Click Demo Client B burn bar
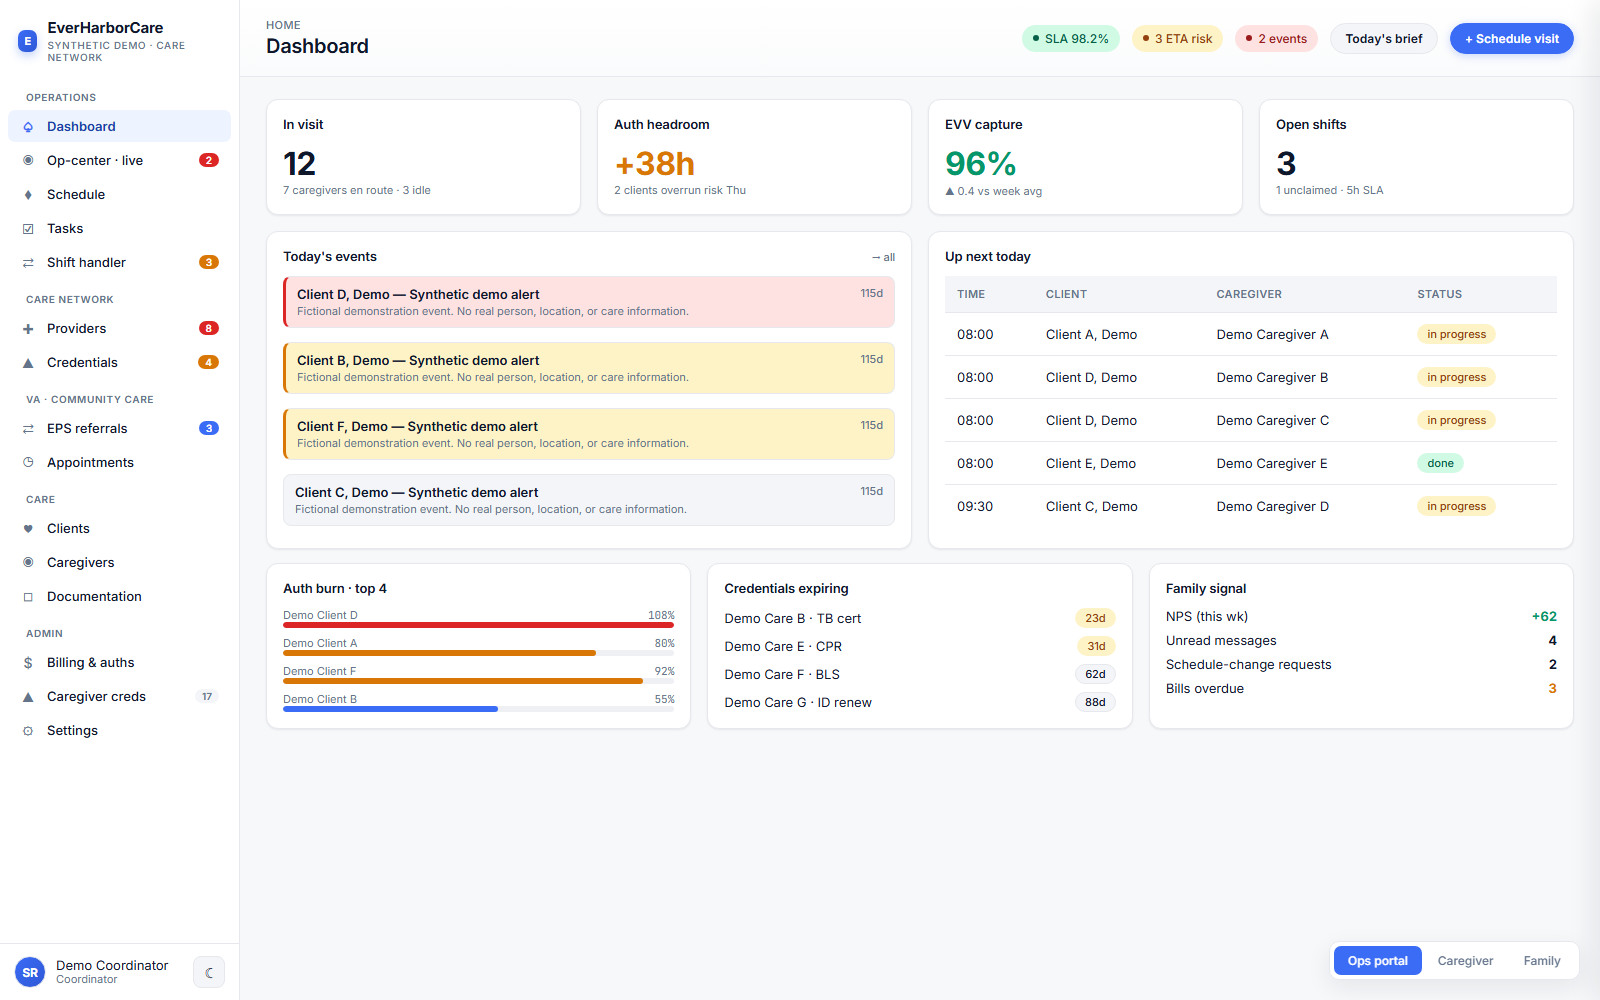 click(479, 708)
